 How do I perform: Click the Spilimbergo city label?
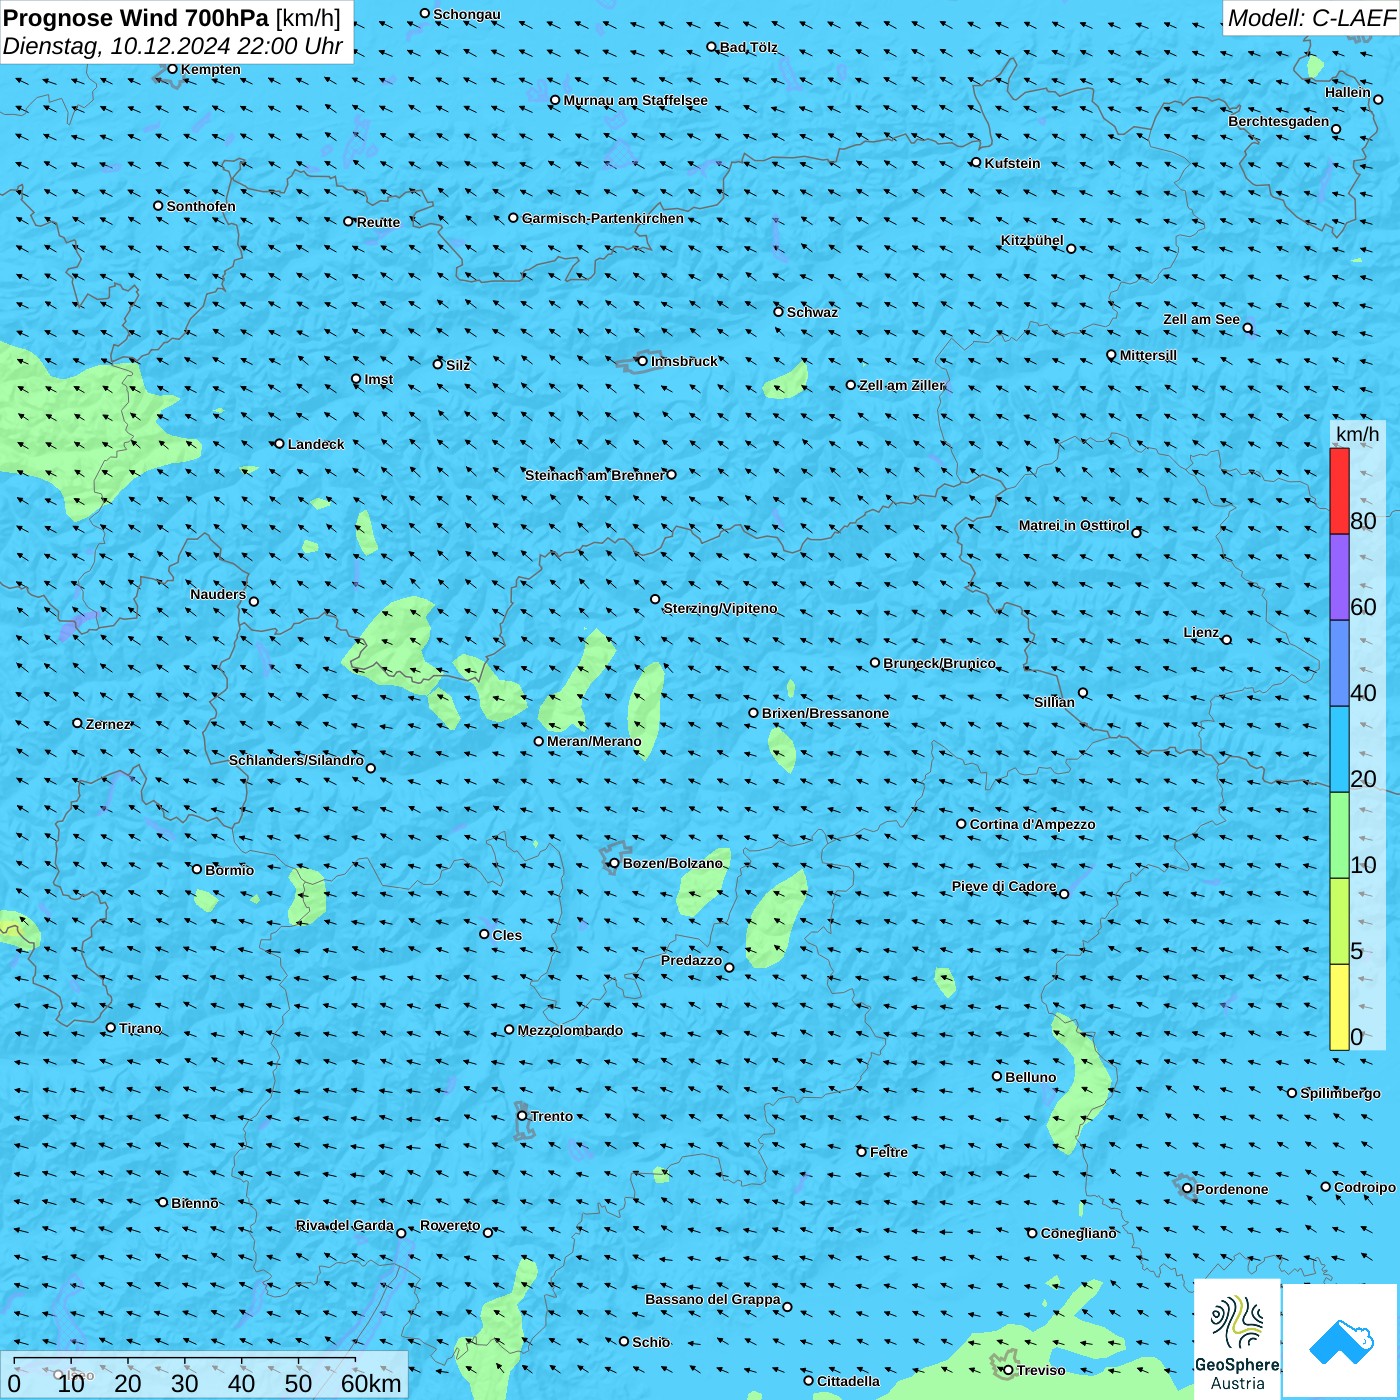tap(1340, 1093)
